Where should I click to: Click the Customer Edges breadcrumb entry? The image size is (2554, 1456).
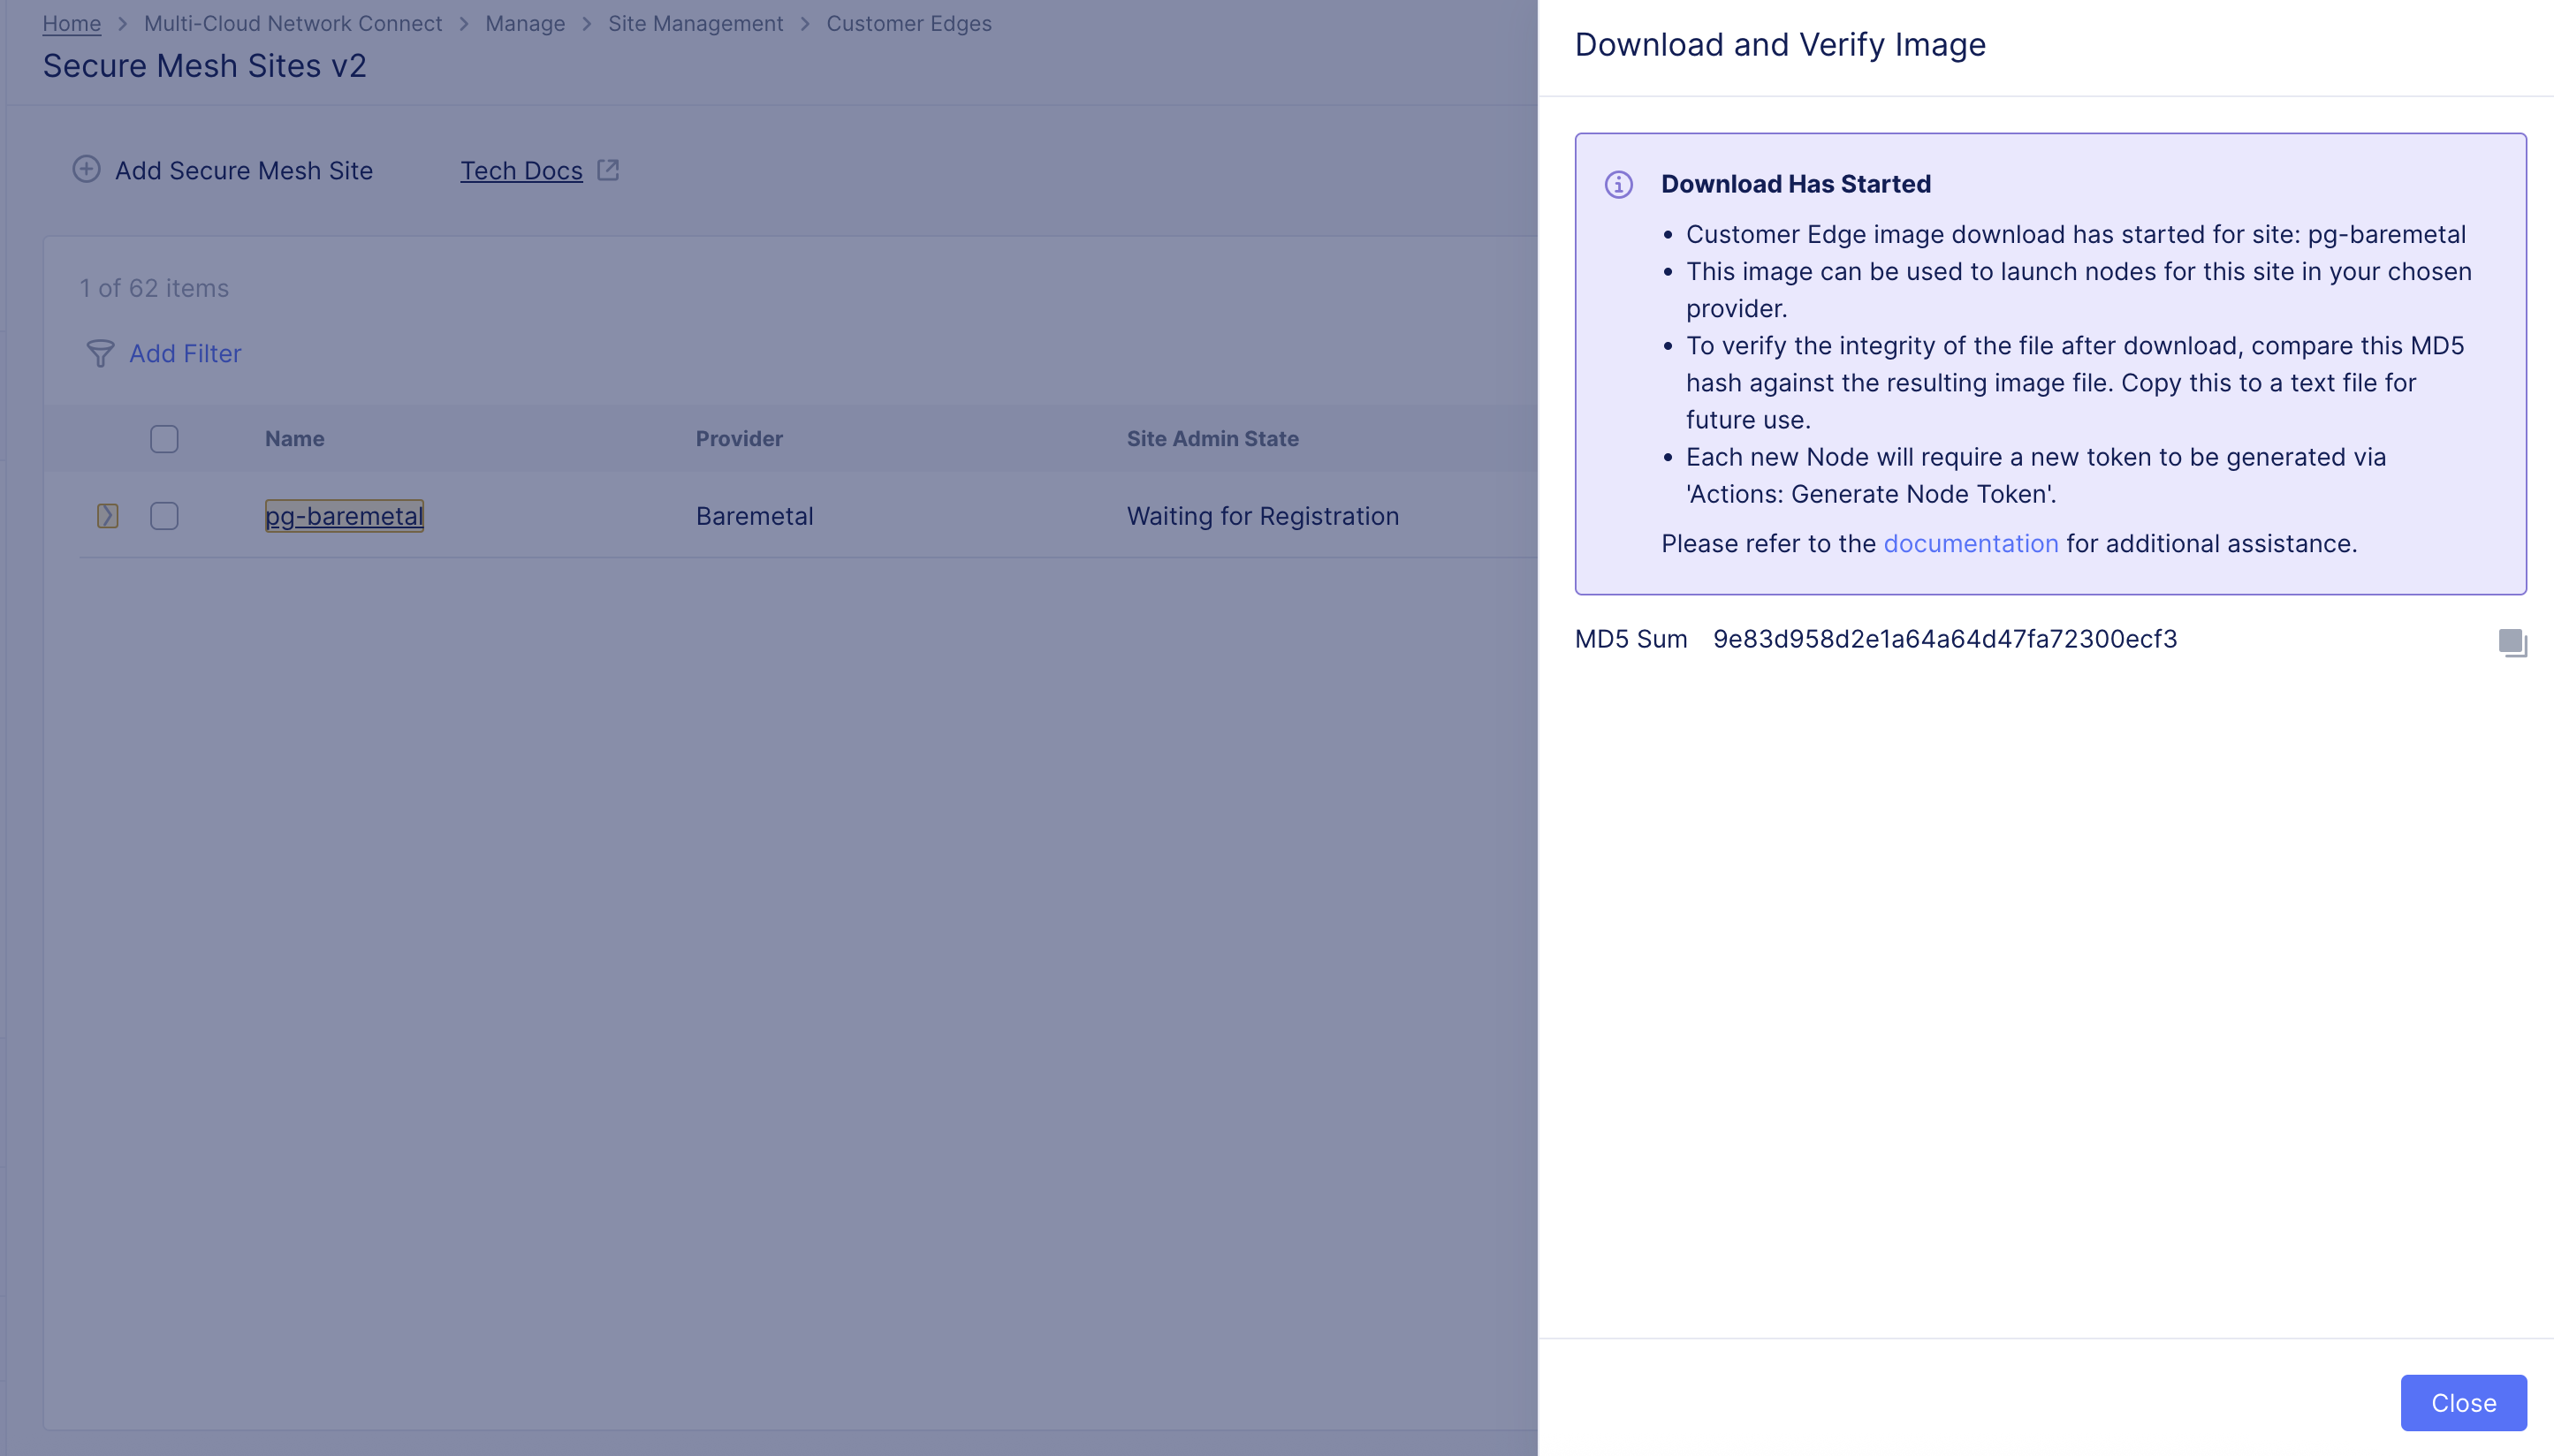click(x=908, y=23)
